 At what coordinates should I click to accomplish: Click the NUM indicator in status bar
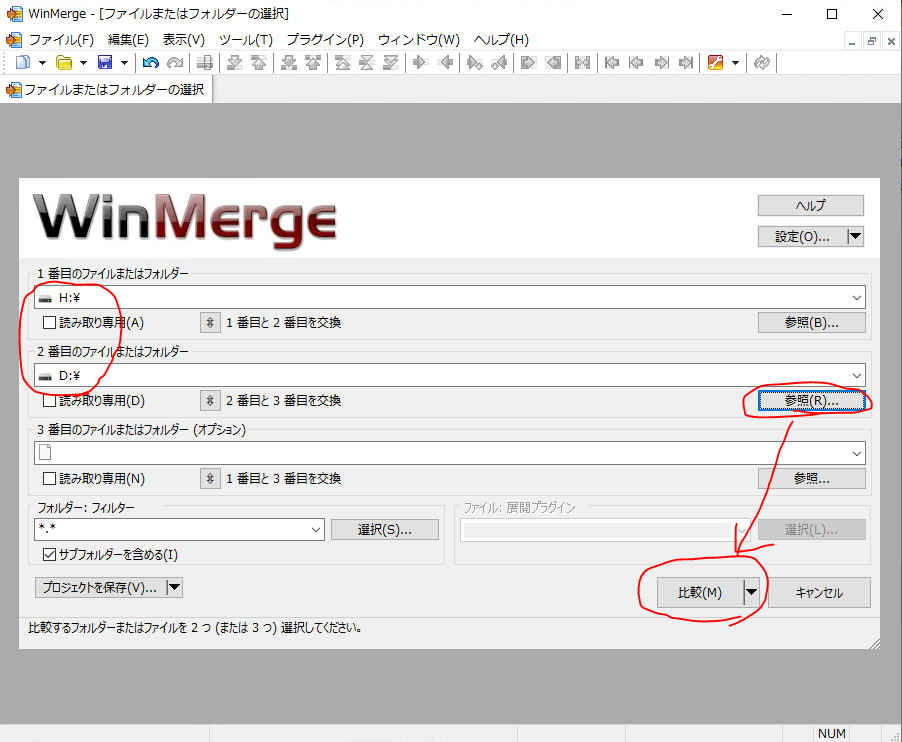click(832, 733)
